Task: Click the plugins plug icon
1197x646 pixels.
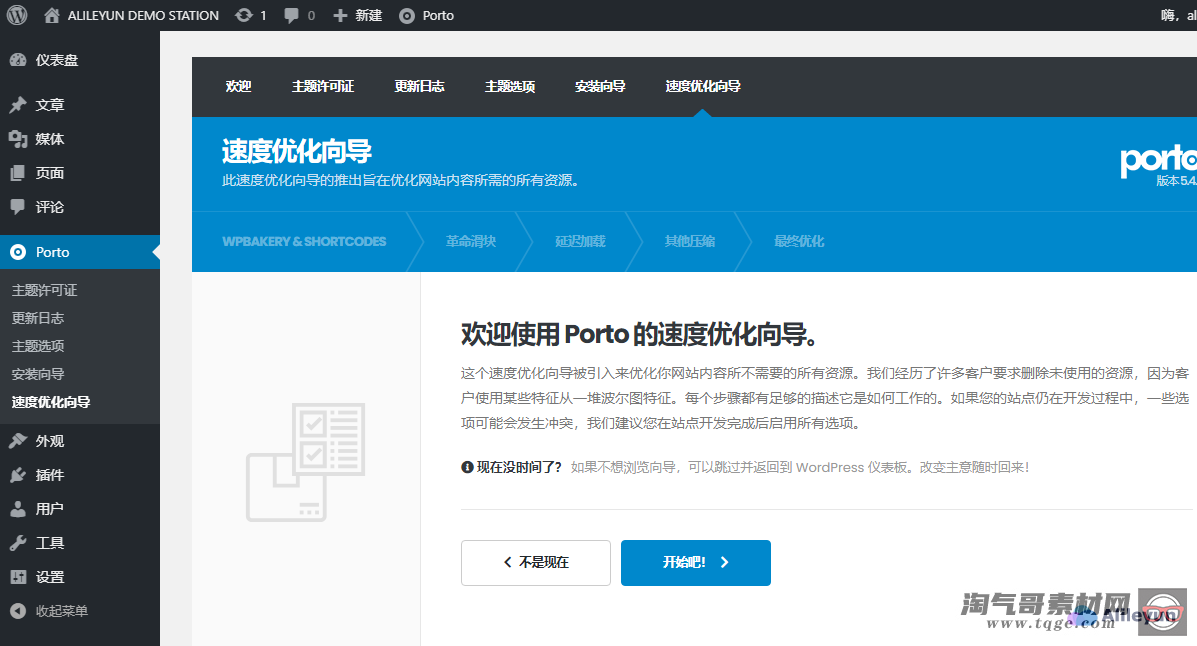Action: click(18, 475)
